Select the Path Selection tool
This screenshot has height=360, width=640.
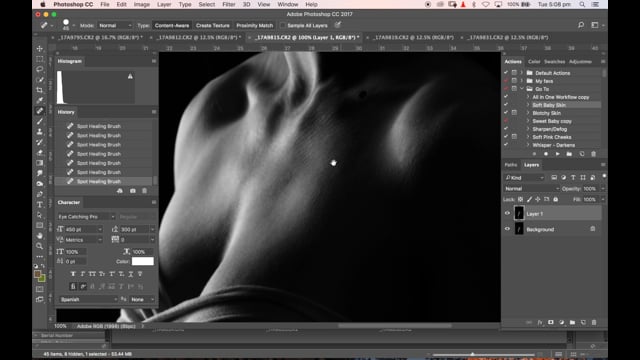click(x=40, y=215)
